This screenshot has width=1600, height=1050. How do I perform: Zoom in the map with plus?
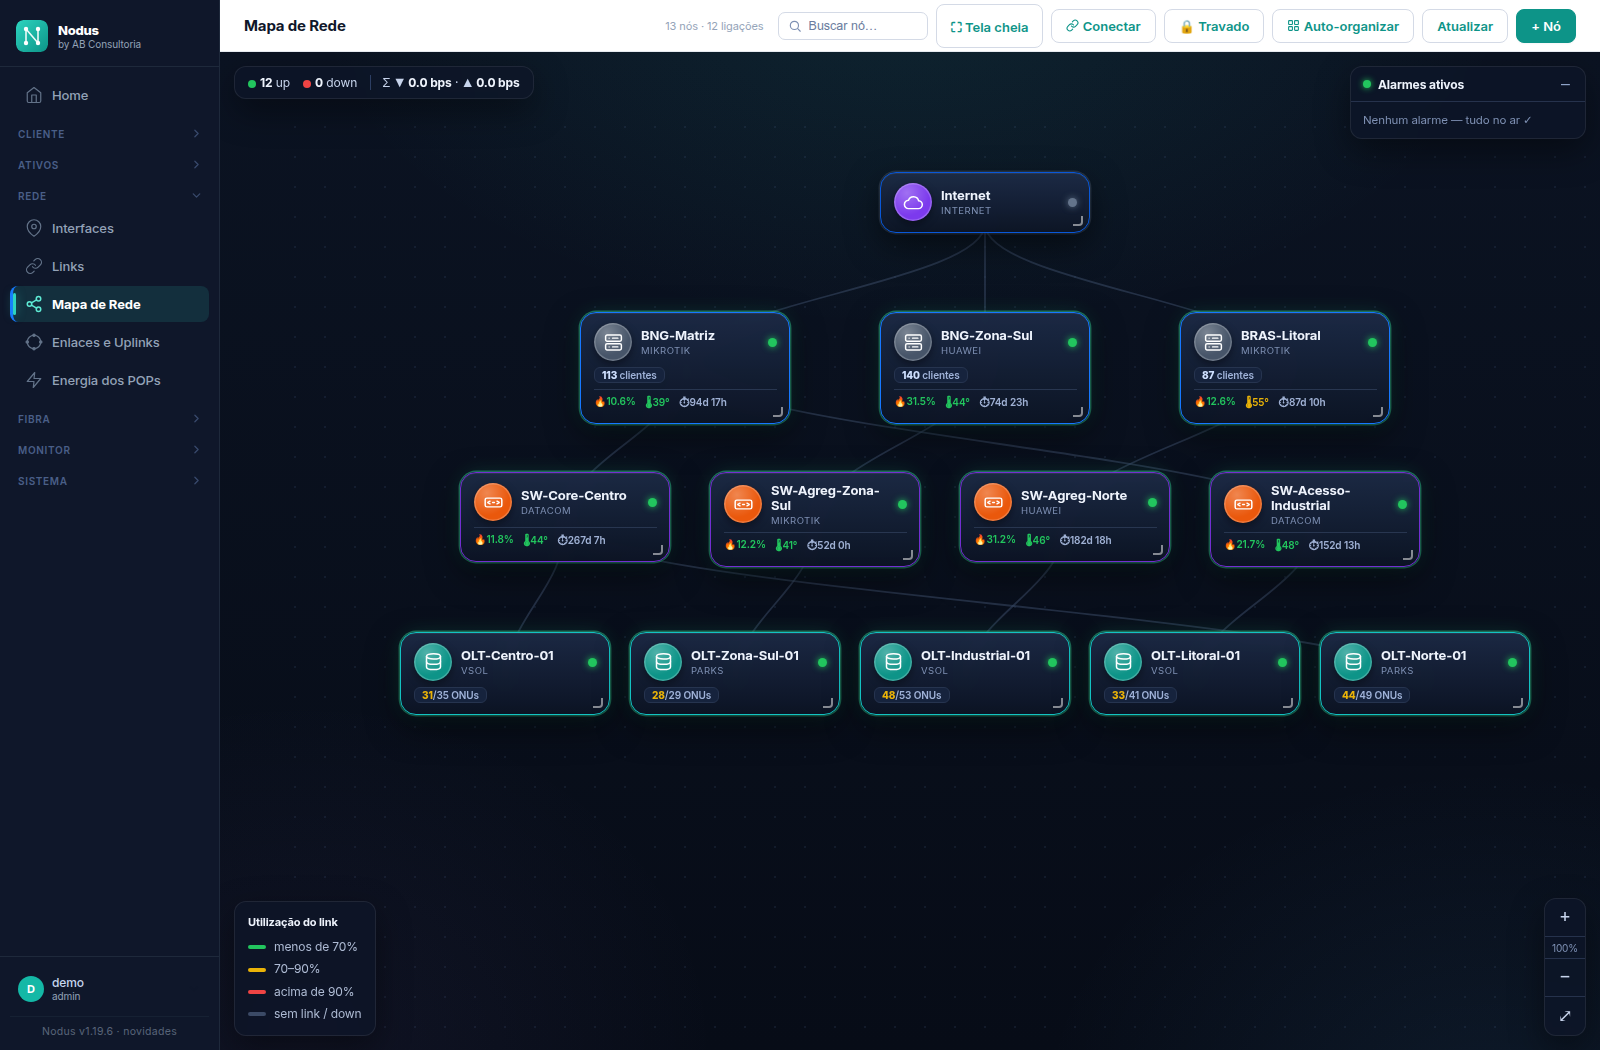pos(1565,917)
